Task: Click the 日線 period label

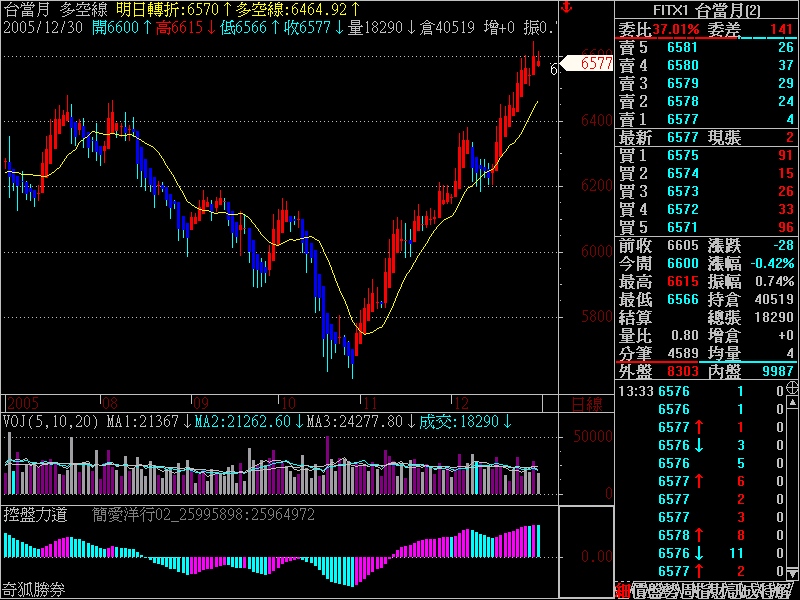Action: pos(587,404)
